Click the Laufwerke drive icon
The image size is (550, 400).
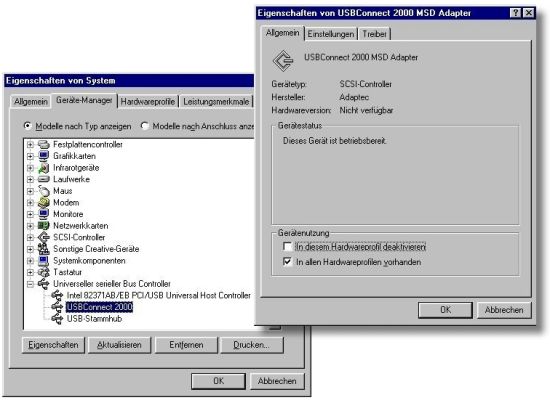[x=43, y=179]
